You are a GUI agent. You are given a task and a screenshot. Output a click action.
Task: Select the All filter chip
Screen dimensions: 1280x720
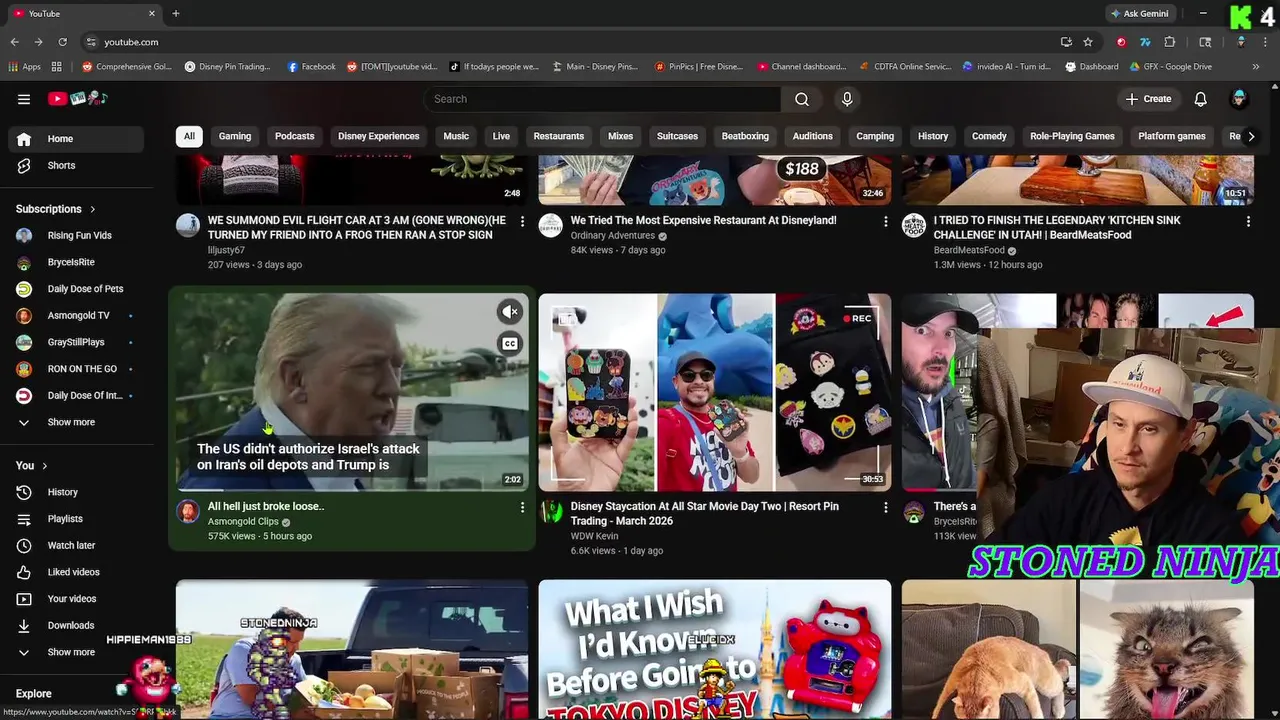[x=189, y=136]
